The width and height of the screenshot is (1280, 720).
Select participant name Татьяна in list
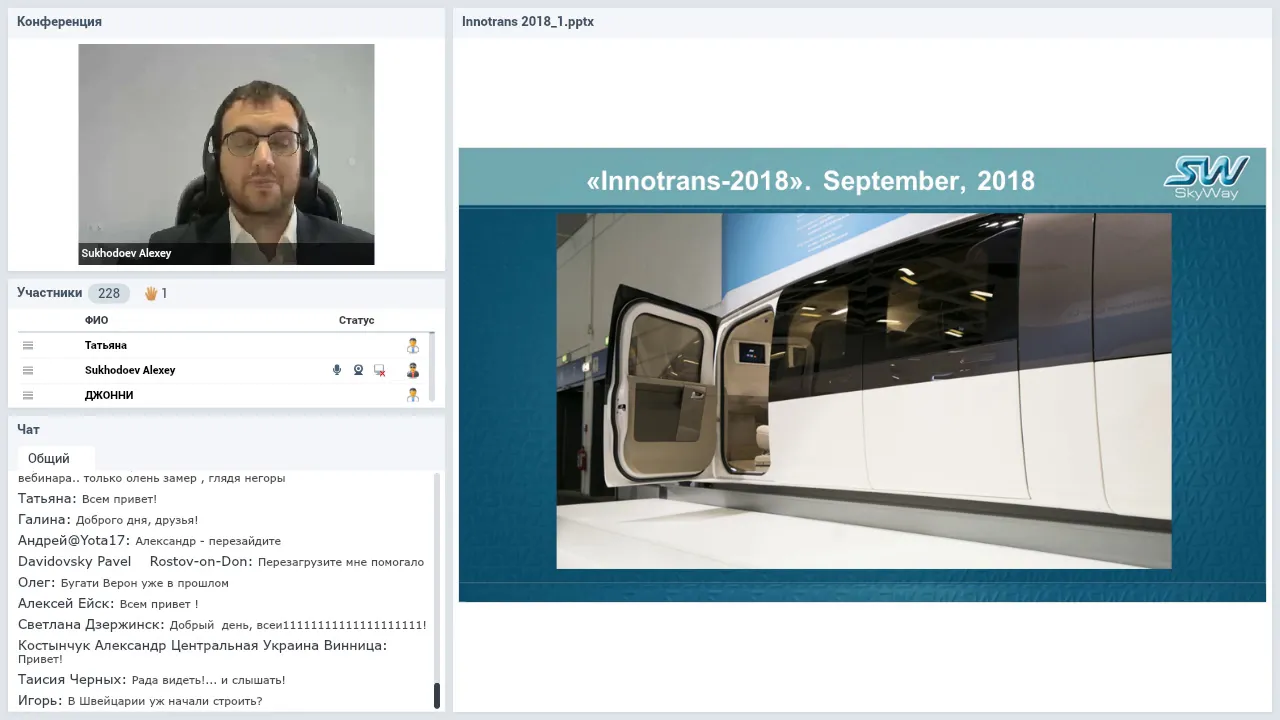click(106, 345)
